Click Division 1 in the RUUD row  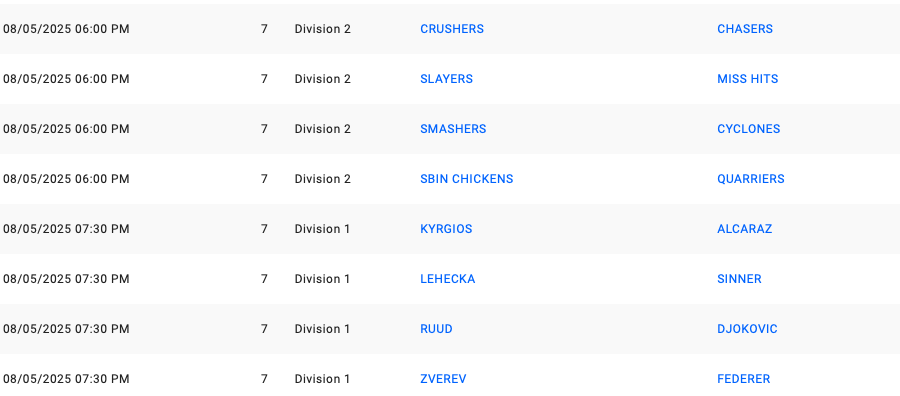tap(322, 328)
